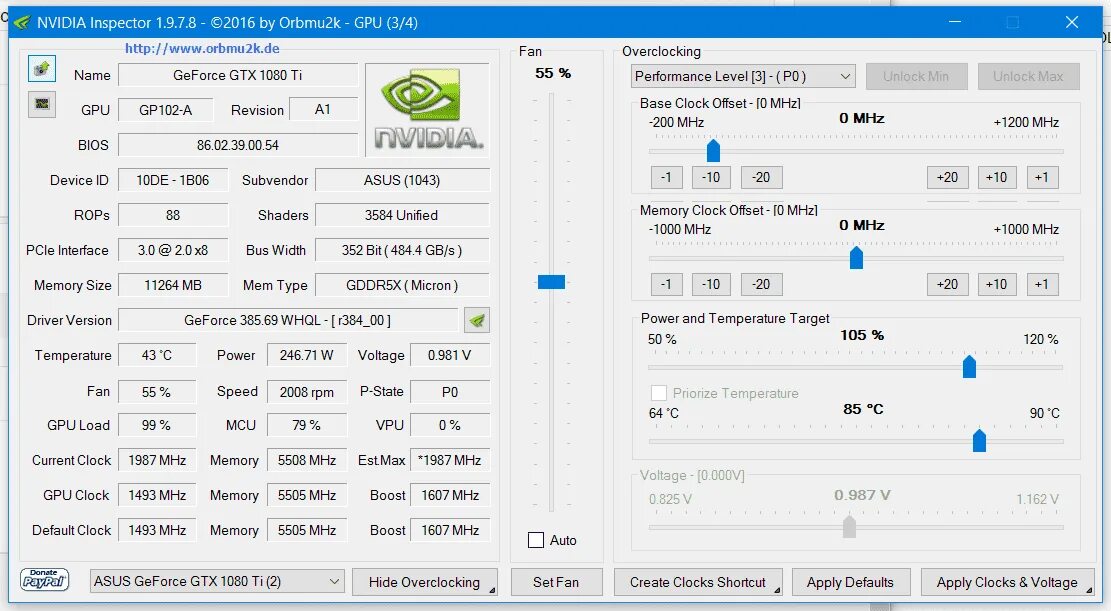Click the hardware monitor icon beside GPU
This screenshot has width=1111, height=611.
click(x=42, y=103)
